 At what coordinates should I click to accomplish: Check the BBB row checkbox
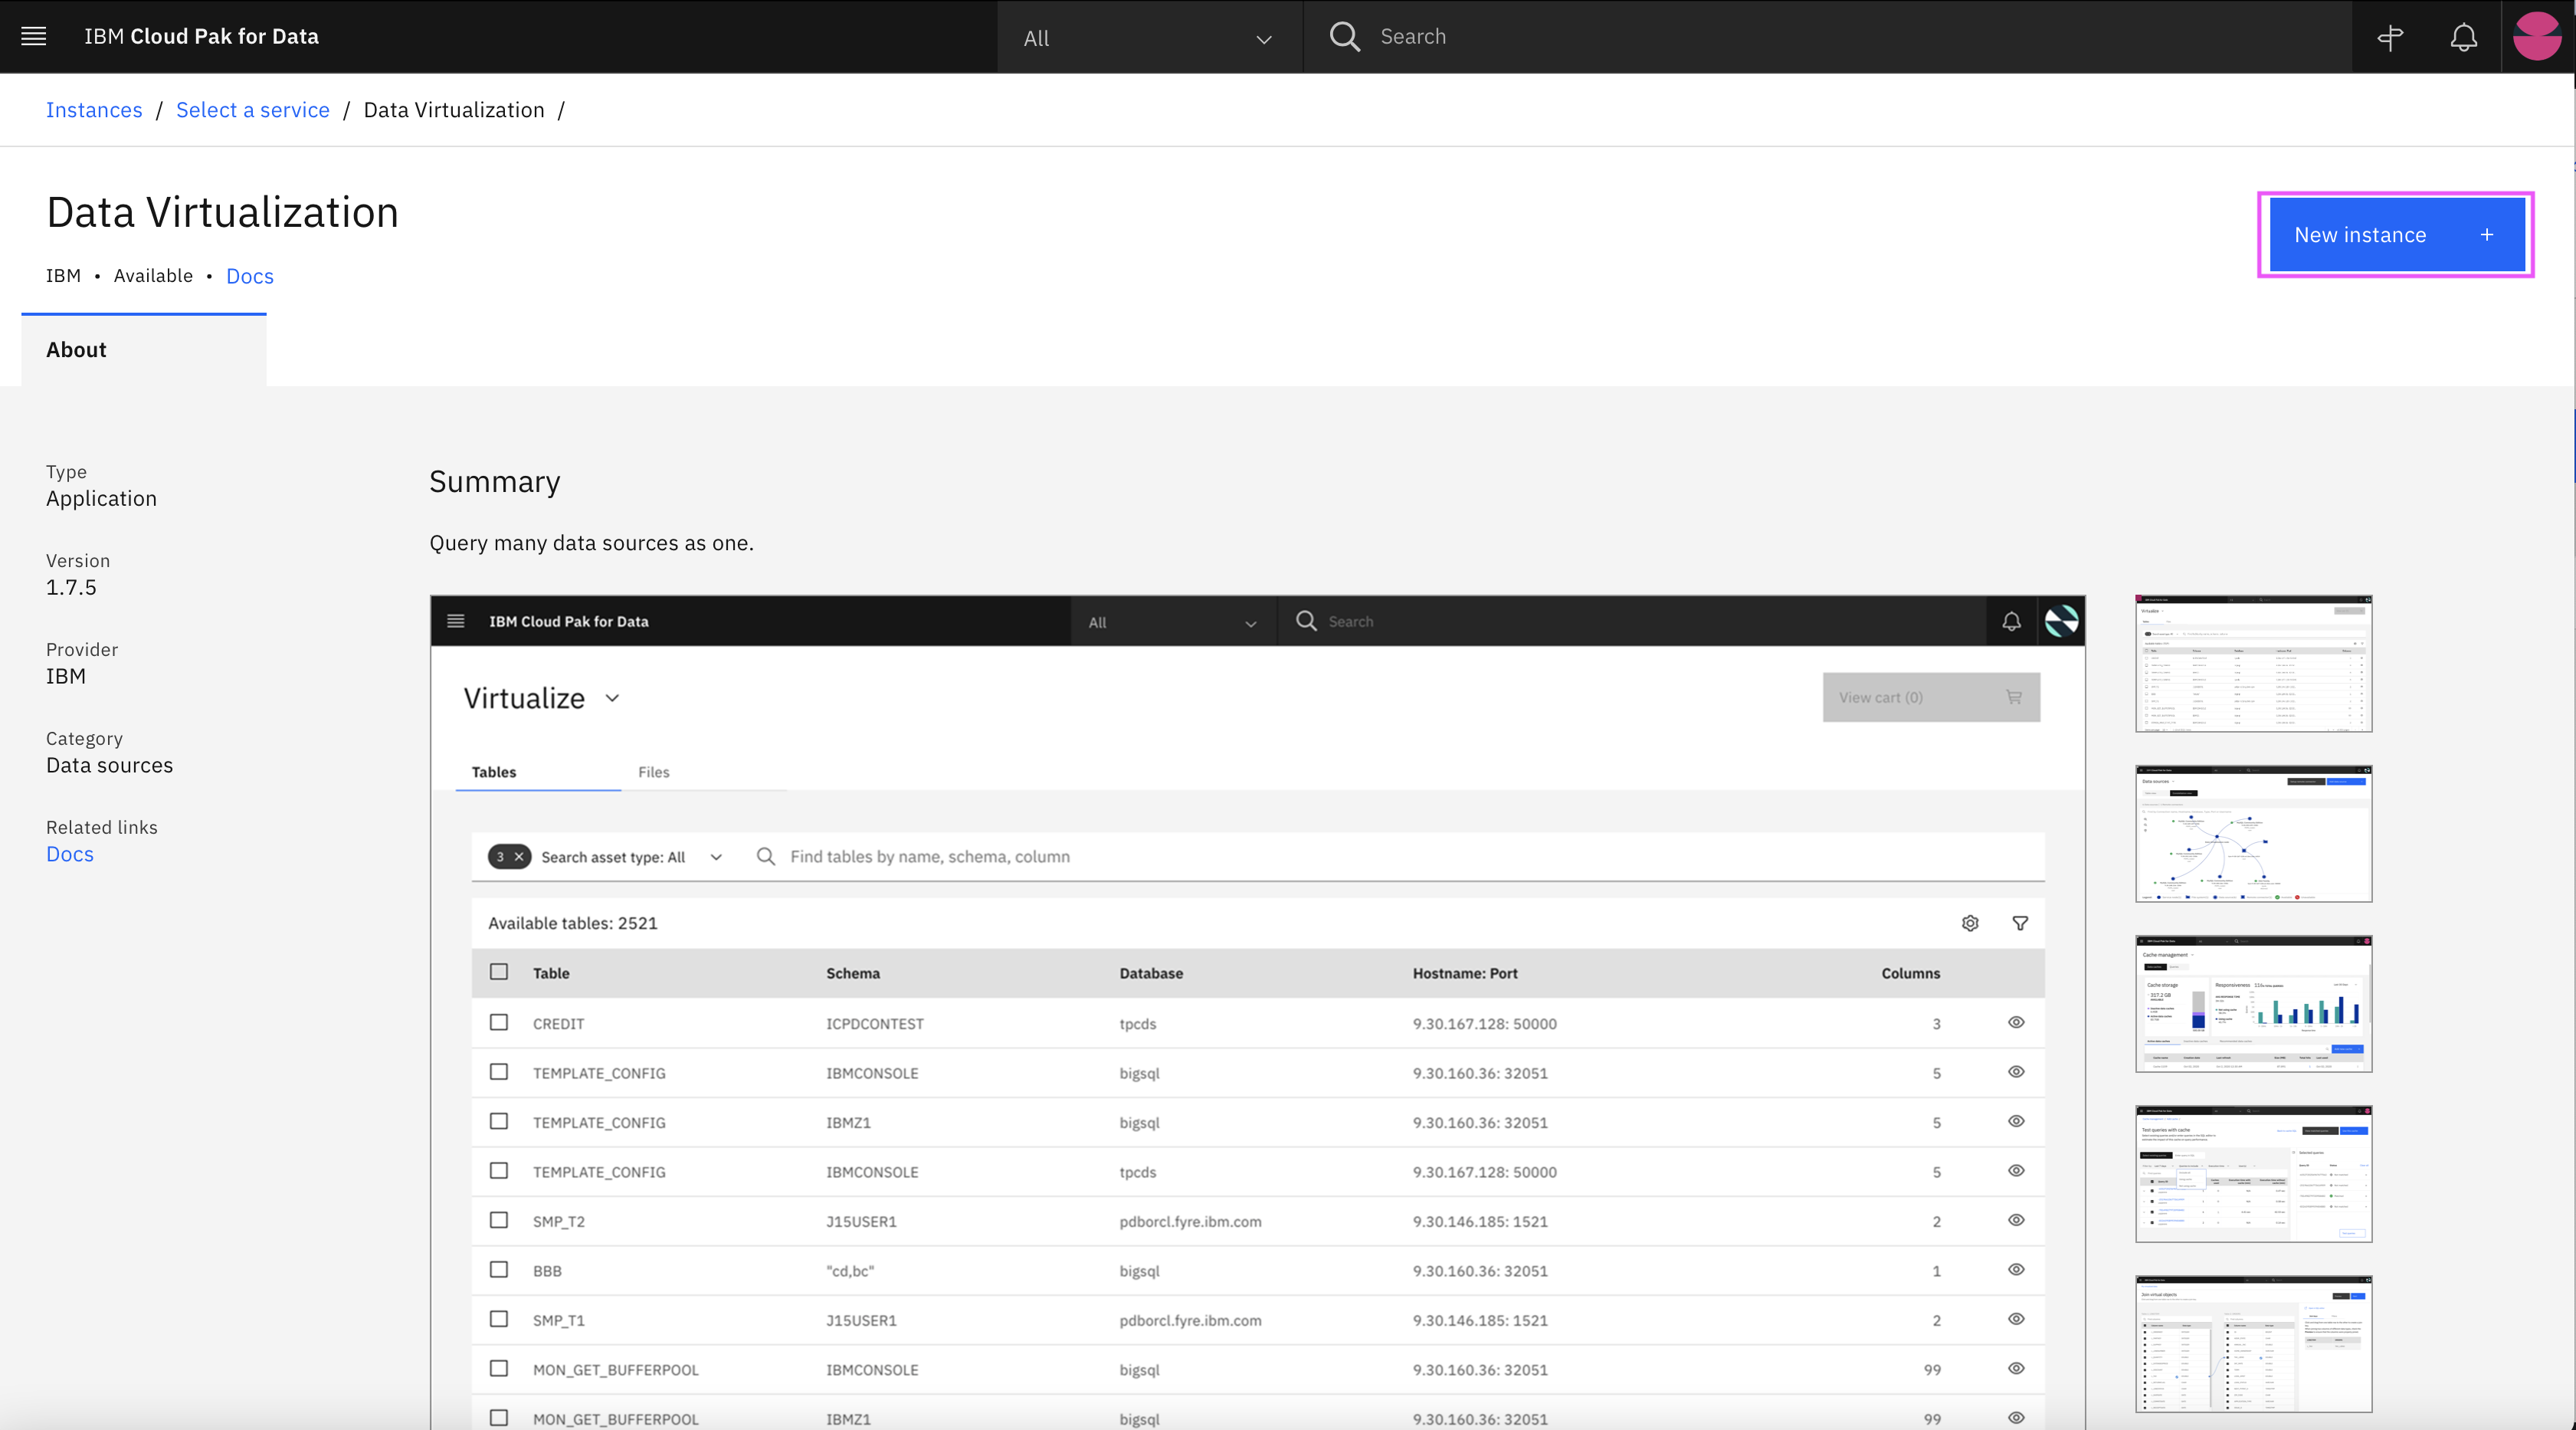499,1269
